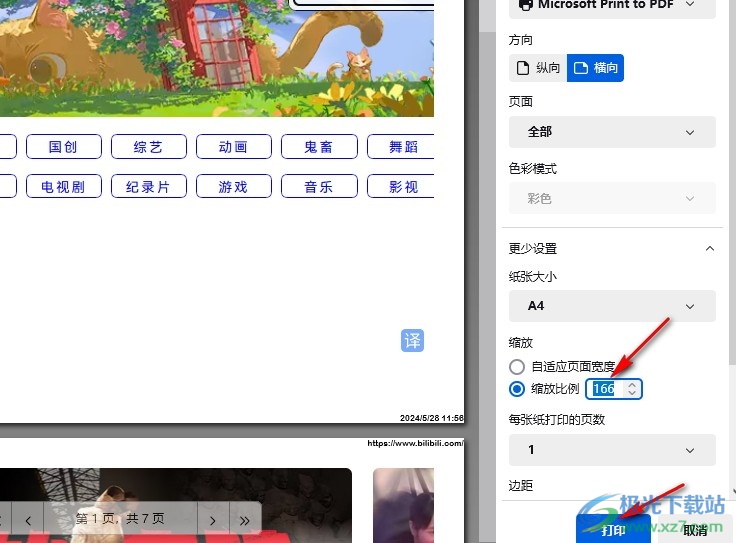Click the 鬼畜 category button
This screenshot has width=736, height=543.
click(x=319, y=147)
